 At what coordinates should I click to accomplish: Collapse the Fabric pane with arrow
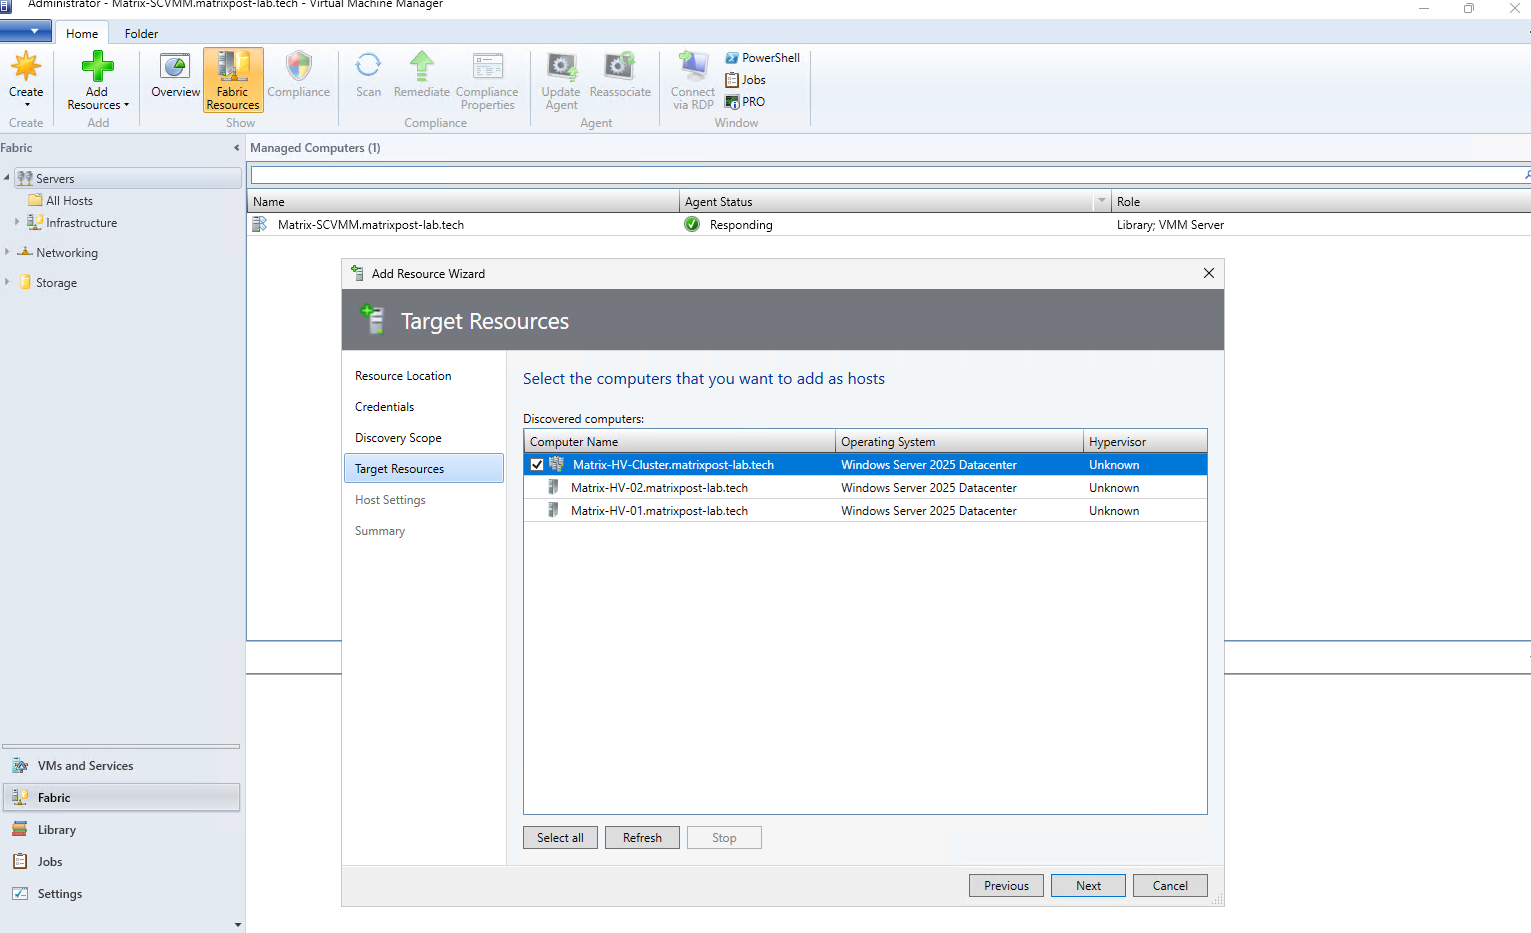237,148
